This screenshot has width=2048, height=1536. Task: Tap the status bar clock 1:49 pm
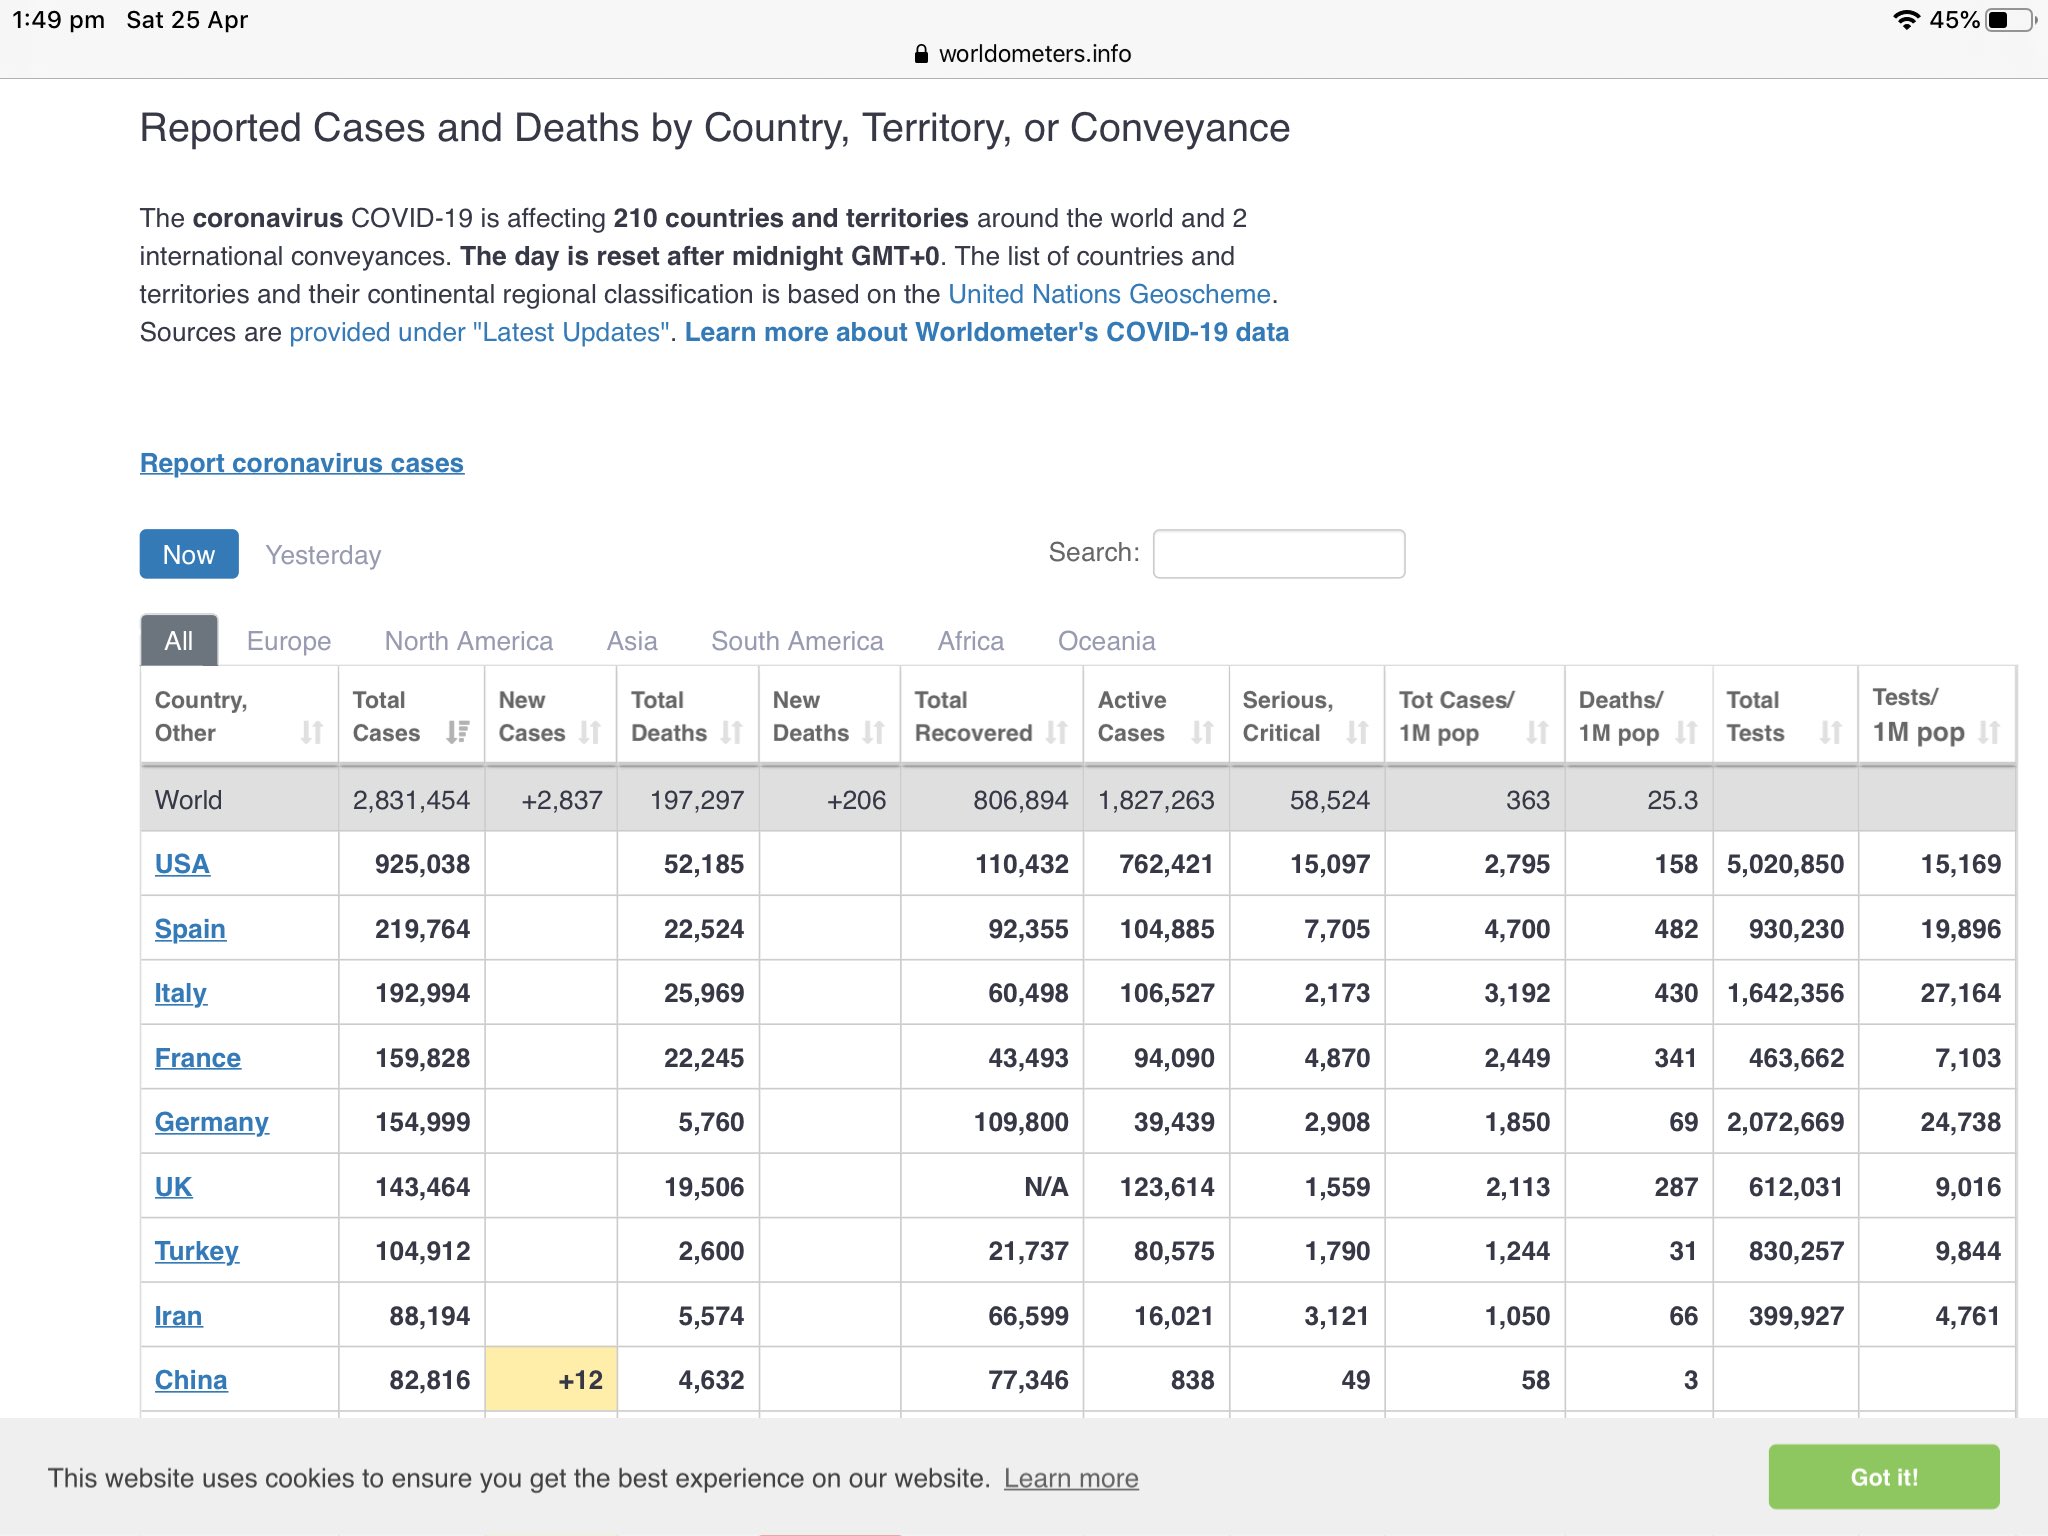[x=58, y=20]
